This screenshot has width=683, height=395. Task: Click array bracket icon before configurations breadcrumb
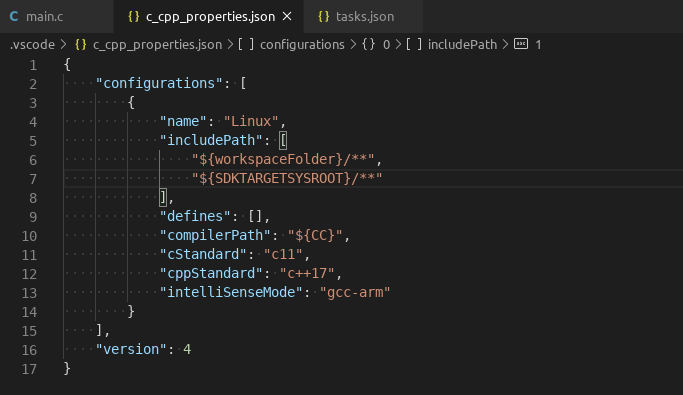[246, 44]
